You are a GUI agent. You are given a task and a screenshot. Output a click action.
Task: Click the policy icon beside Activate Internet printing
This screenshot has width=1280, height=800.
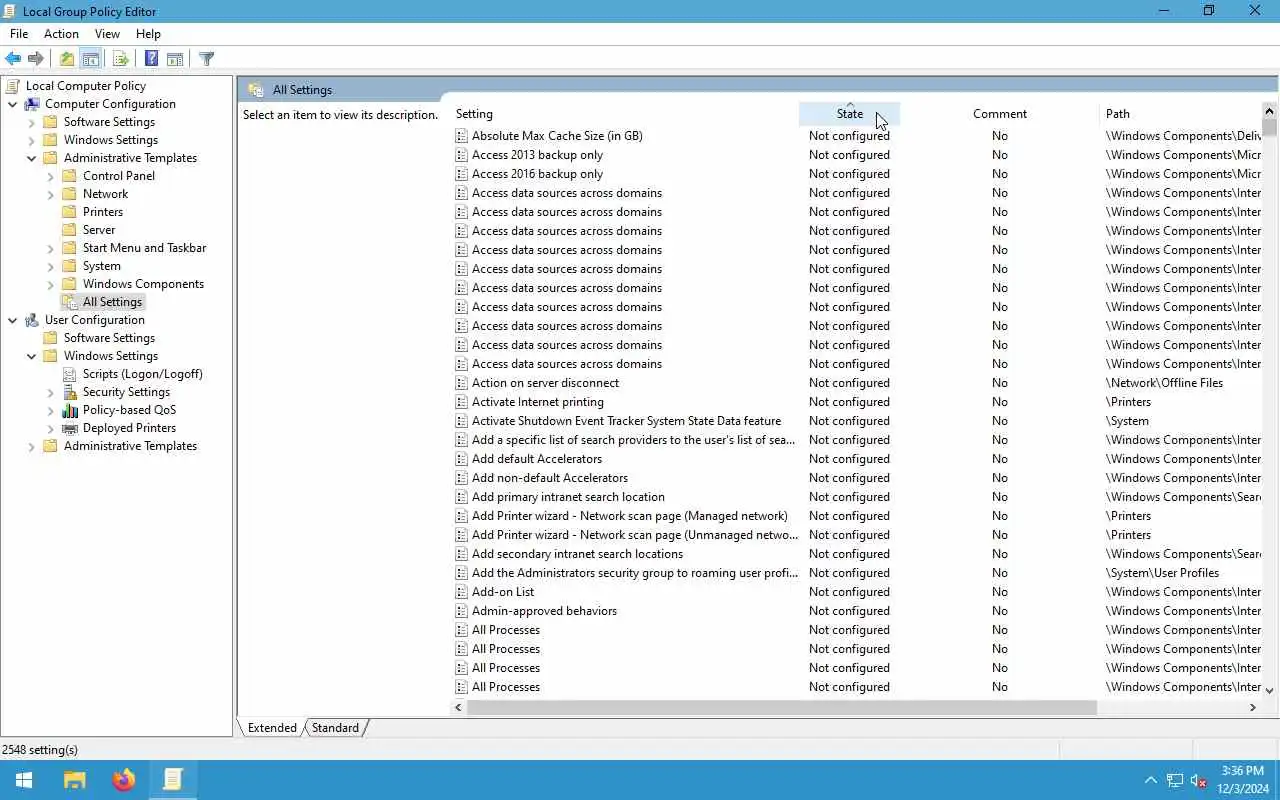pyautogui.click(x=461, y=402)
